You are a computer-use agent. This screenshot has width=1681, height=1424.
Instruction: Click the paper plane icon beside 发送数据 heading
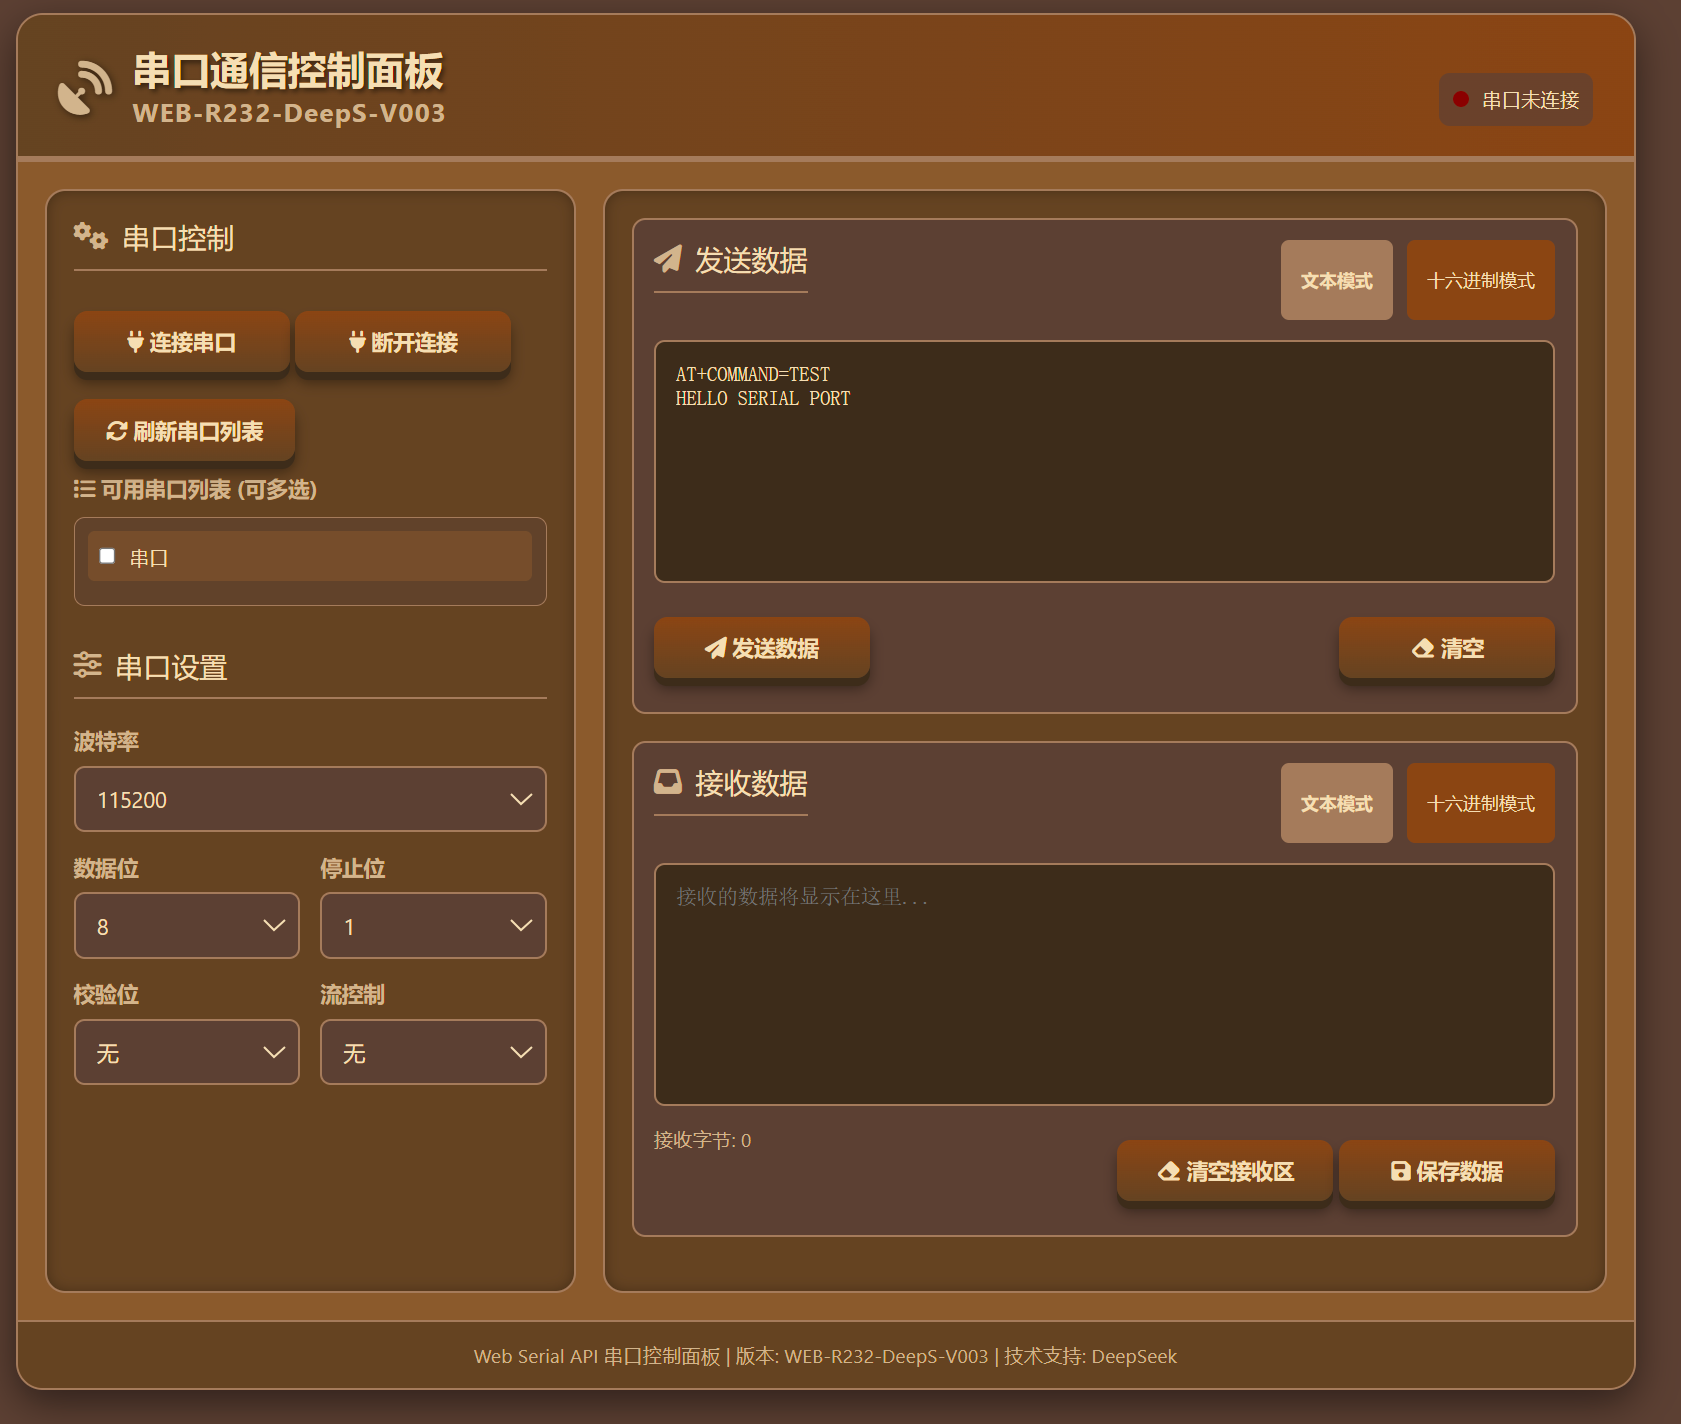pyautogui.click(x=668, y=259)
